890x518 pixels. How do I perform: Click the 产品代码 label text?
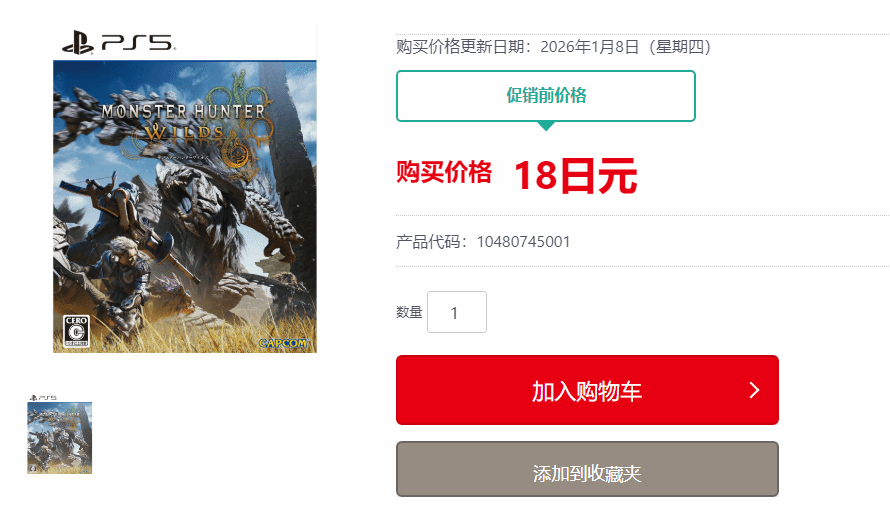coord(428,242)
